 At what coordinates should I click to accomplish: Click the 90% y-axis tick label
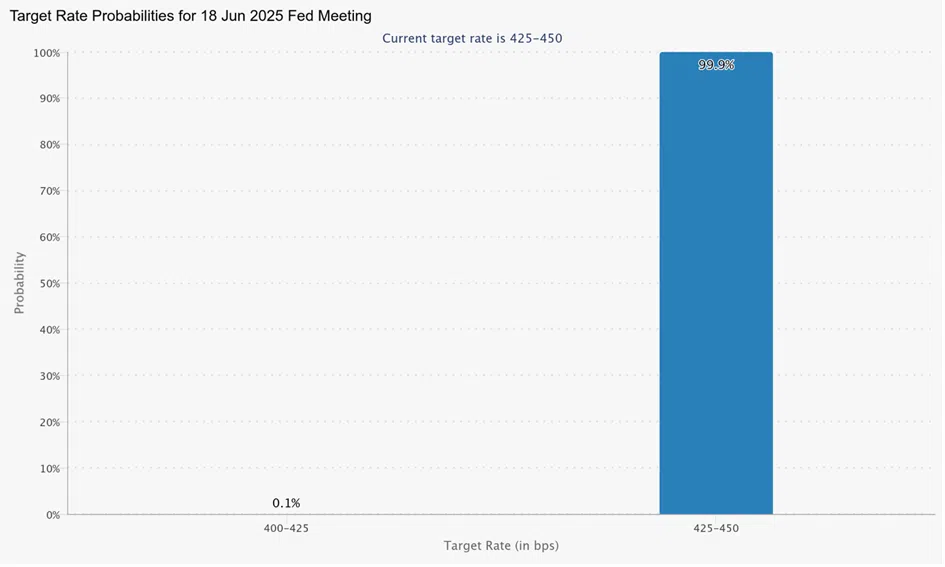click(x=50, y=98)
